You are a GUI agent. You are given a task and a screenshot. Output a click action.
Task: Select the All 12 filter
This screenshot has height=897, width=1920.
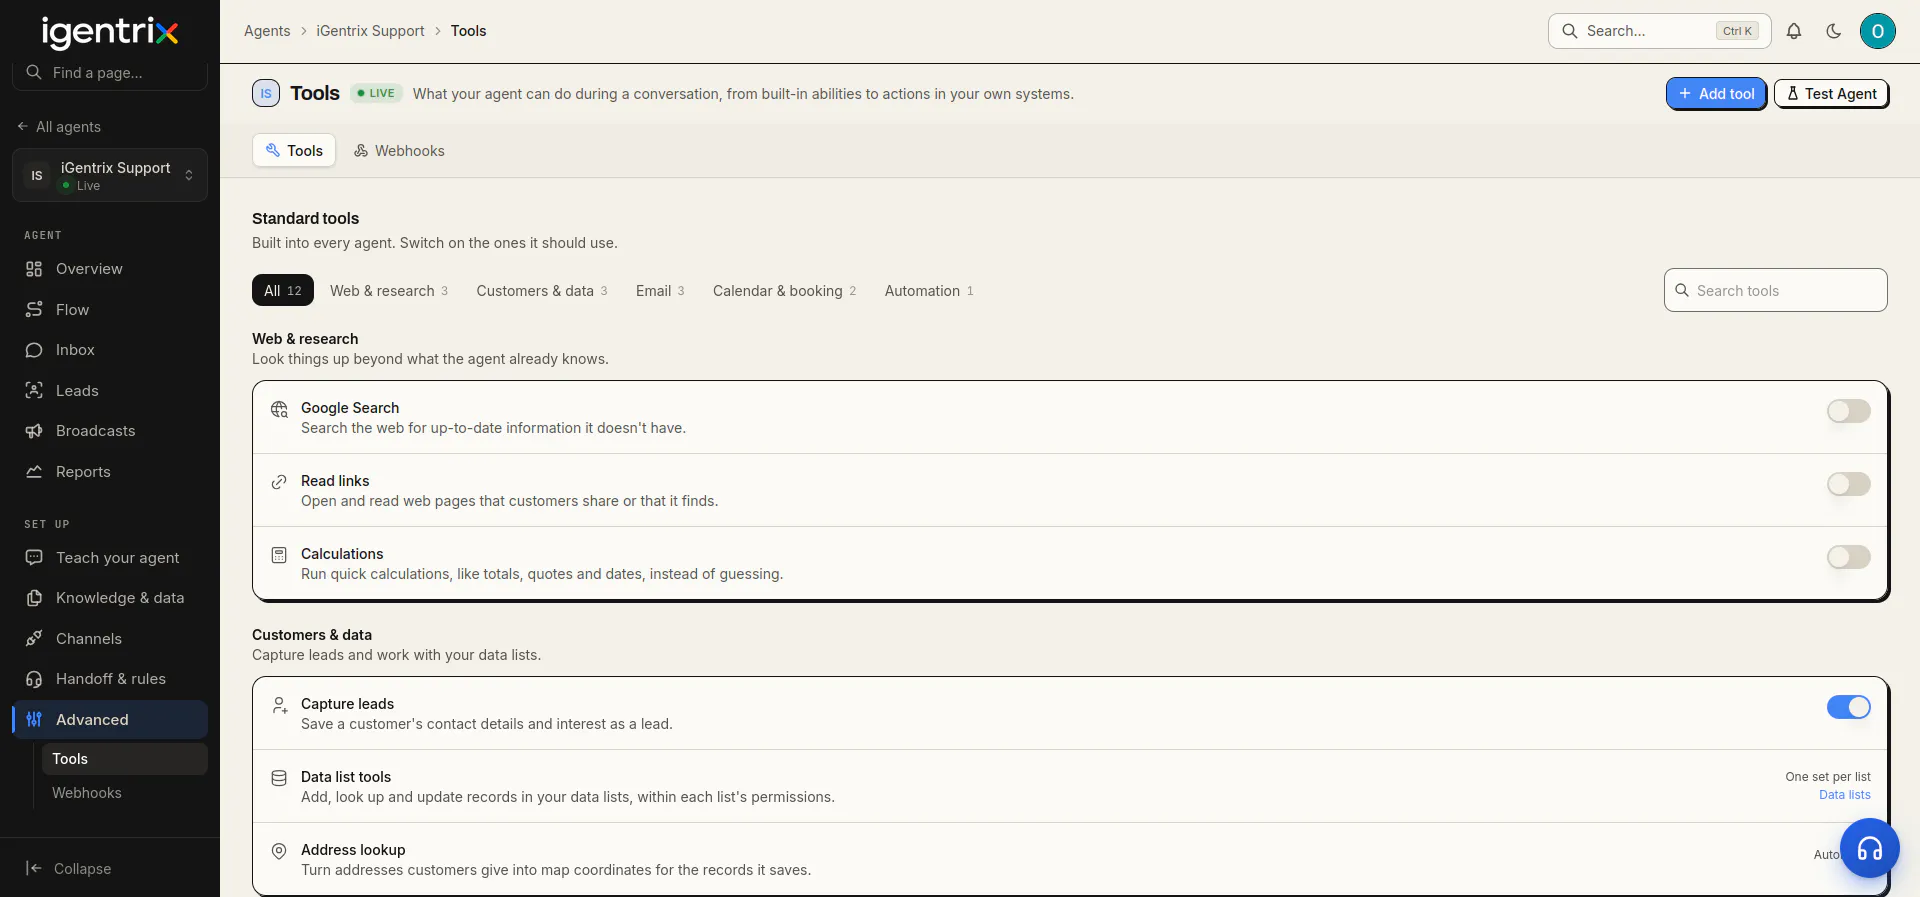(x=283, y=290)
